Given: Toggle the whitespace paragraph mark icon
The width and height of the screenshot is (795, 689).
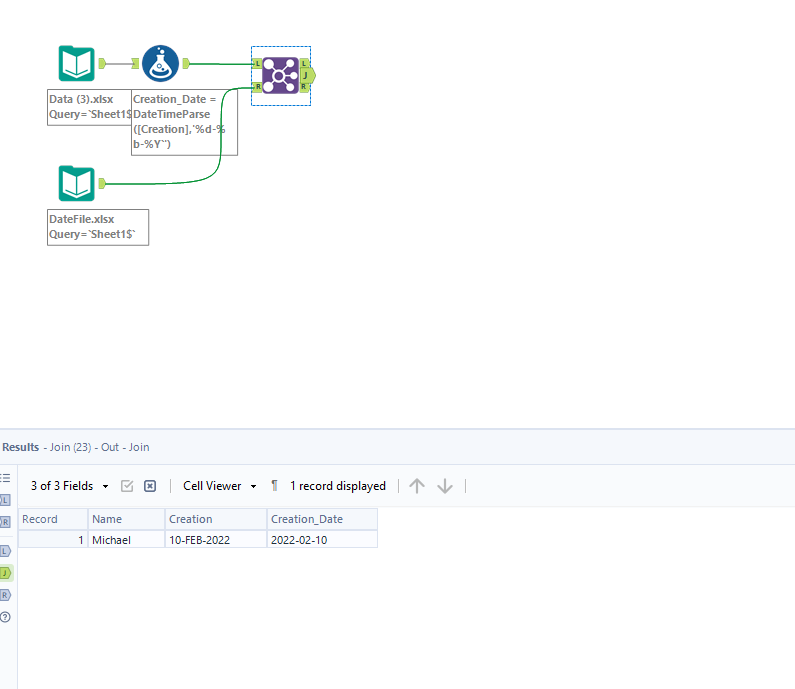Looking at the screenshot, I should [274, 486].
